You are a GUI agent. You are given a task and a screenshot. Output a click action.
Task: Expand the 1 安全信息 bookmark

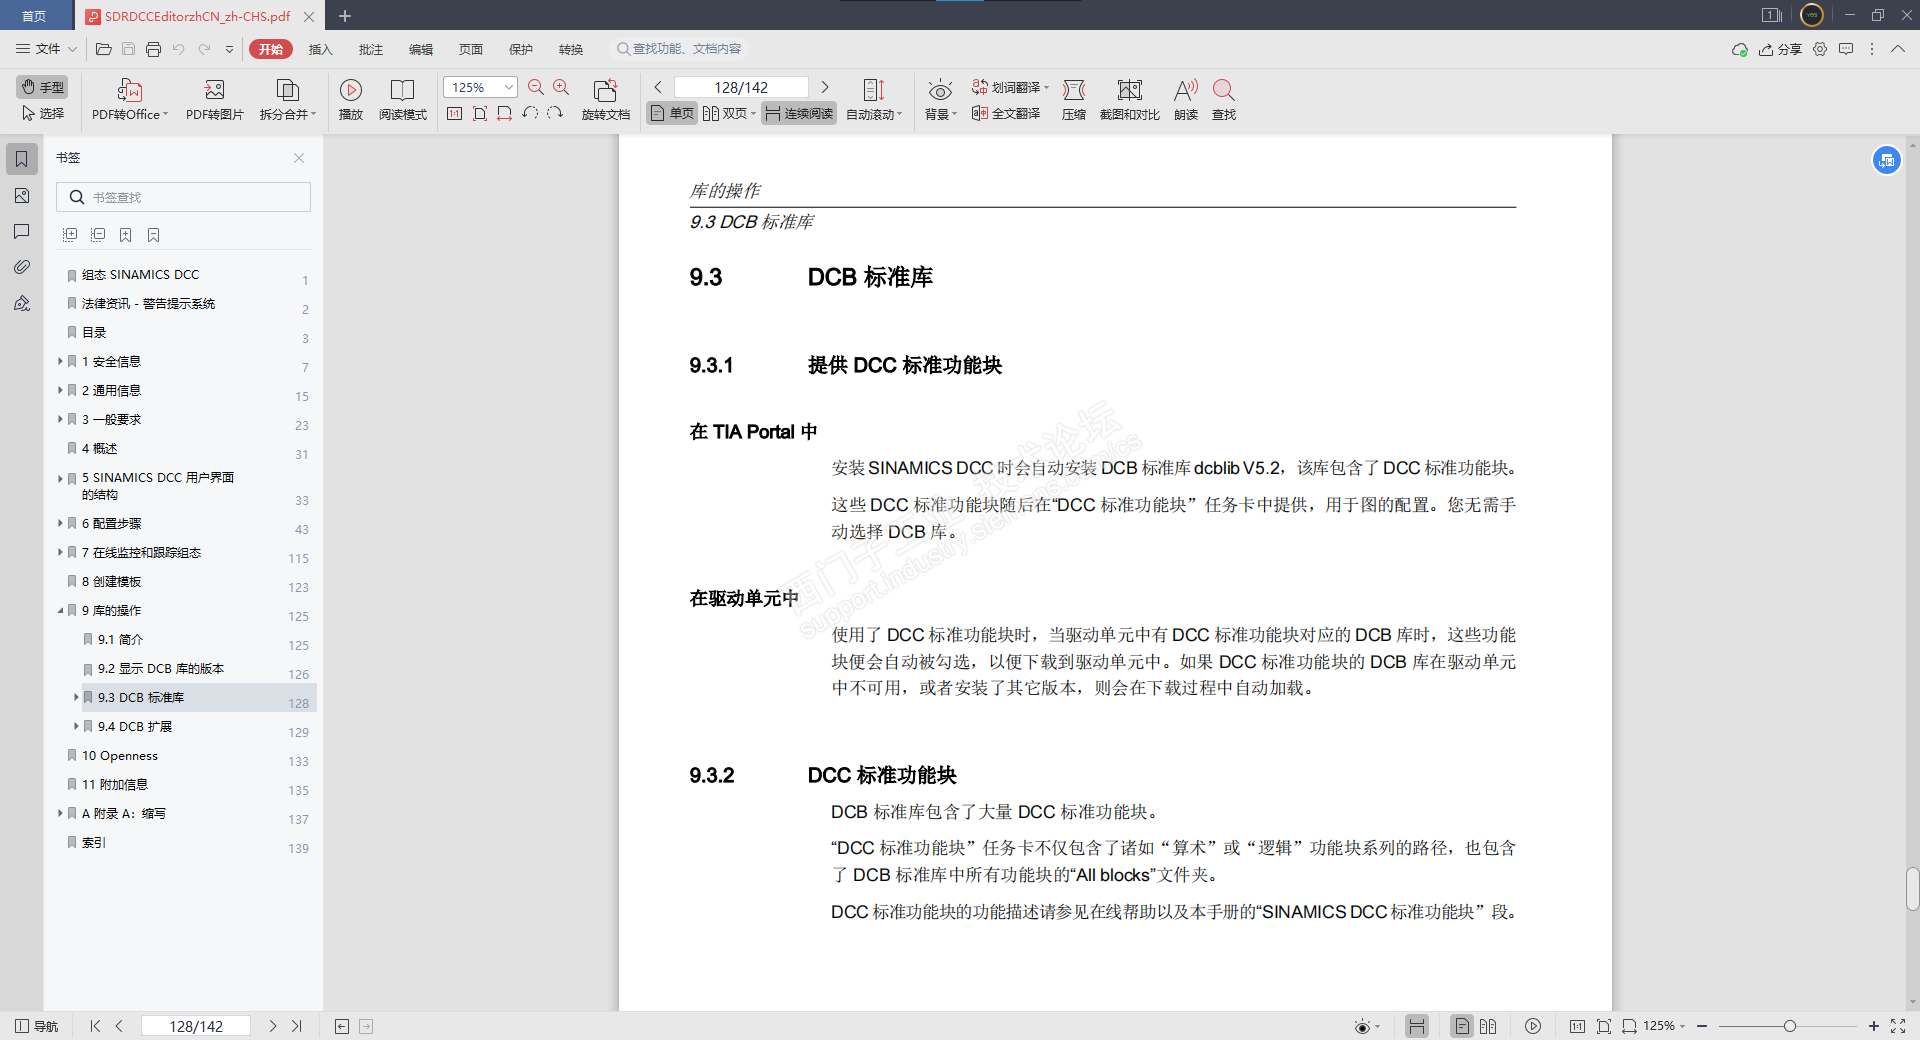click(60, 361)
